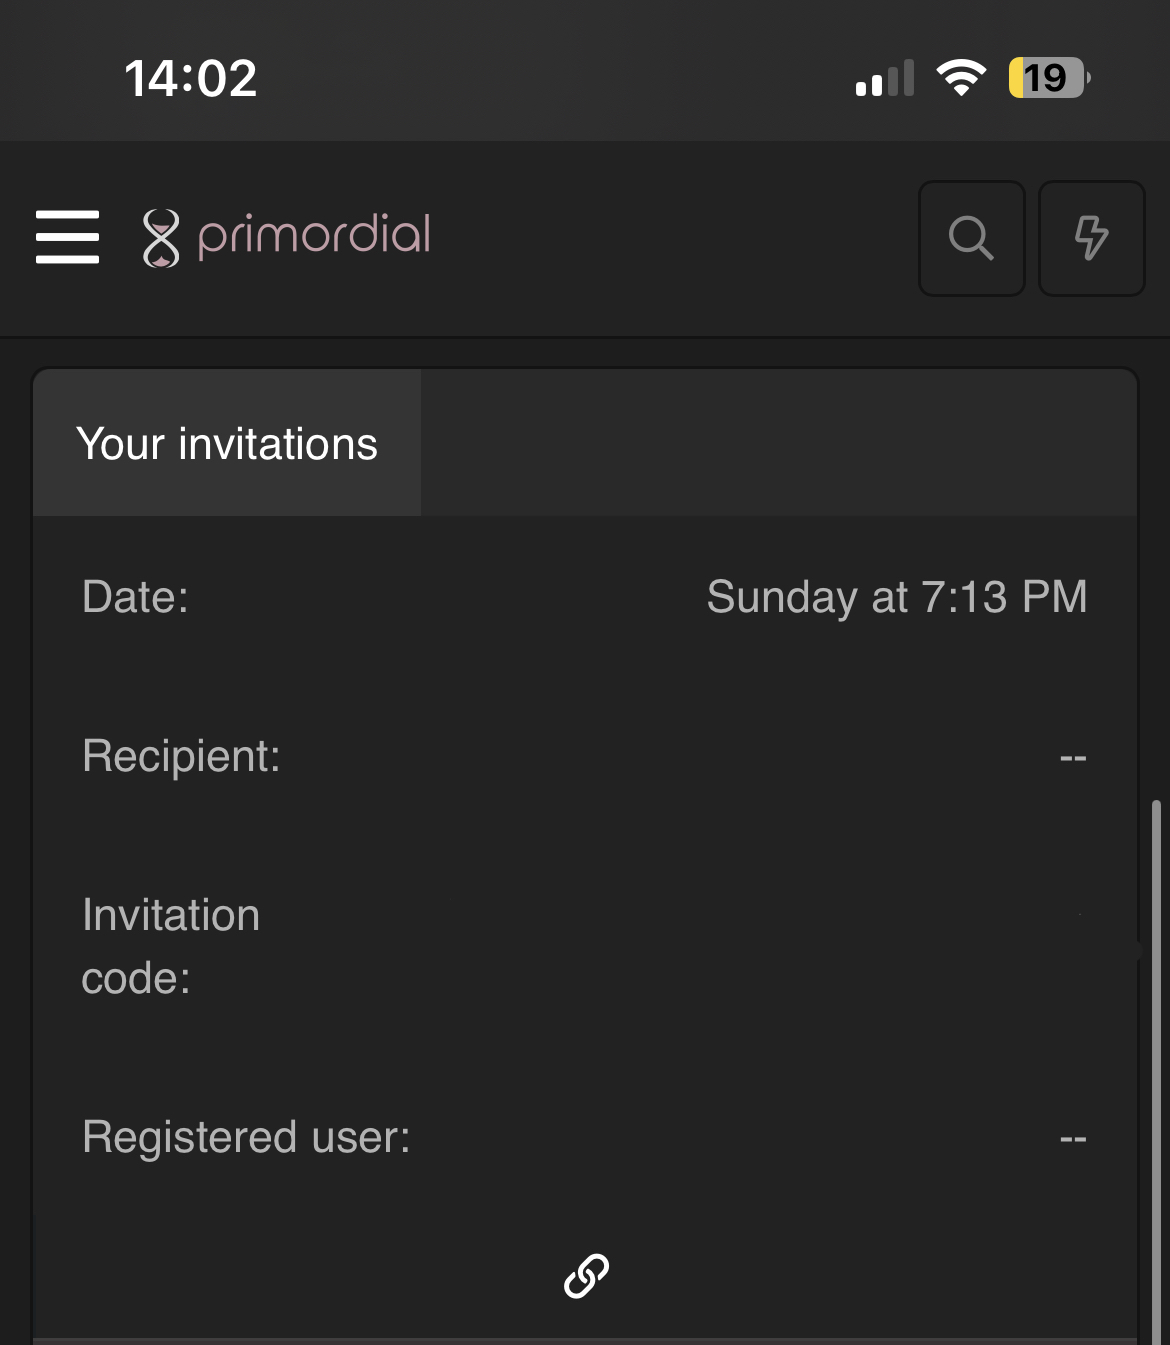Tap the Wi-Fi status icon
Screen dimensions: 1170x1345
coord(961,77)
